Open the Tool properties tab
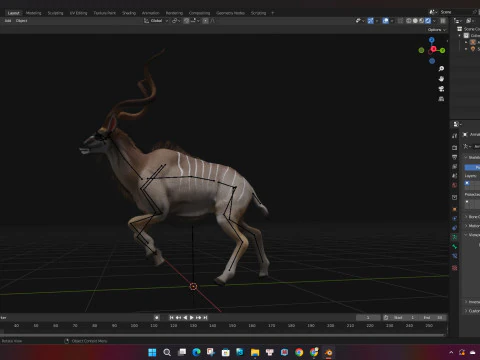The height and width of the screenshot is (360, 480). pyautogui.click(x=455, y=136)
